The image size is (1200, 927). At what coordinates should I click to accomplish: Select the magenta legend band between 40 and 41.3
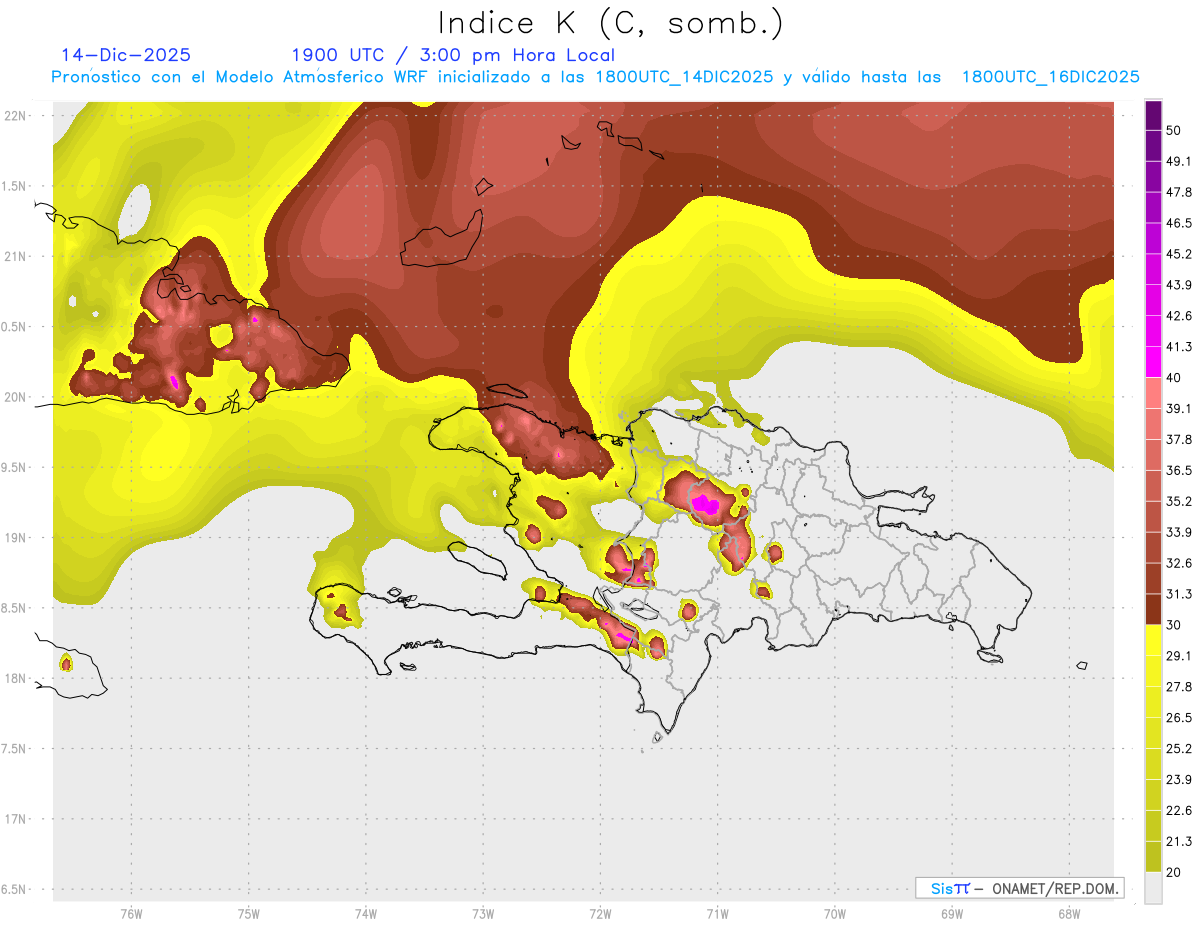tap(1153, 362)
